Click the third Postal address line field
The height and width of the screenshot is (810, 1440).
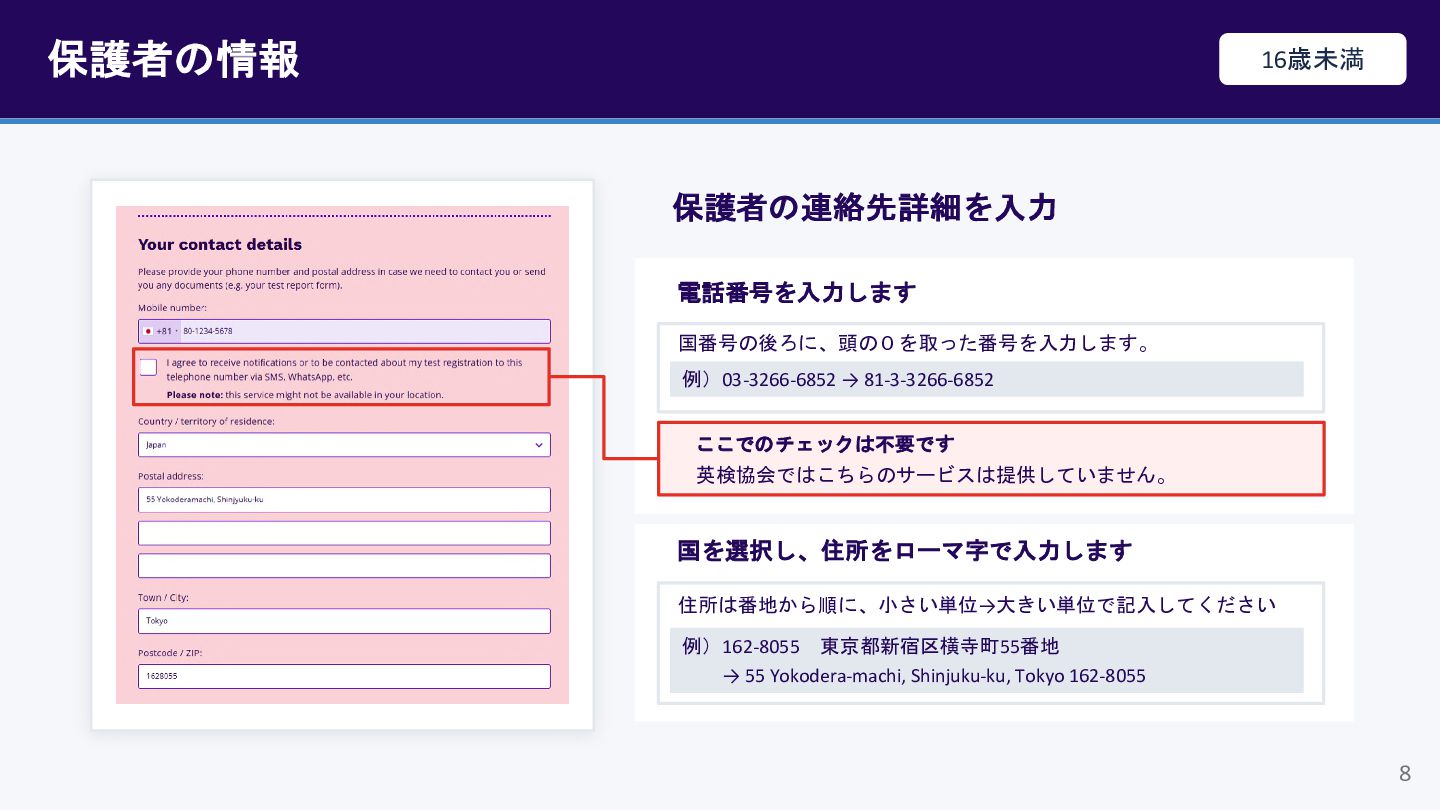point(344,565)
